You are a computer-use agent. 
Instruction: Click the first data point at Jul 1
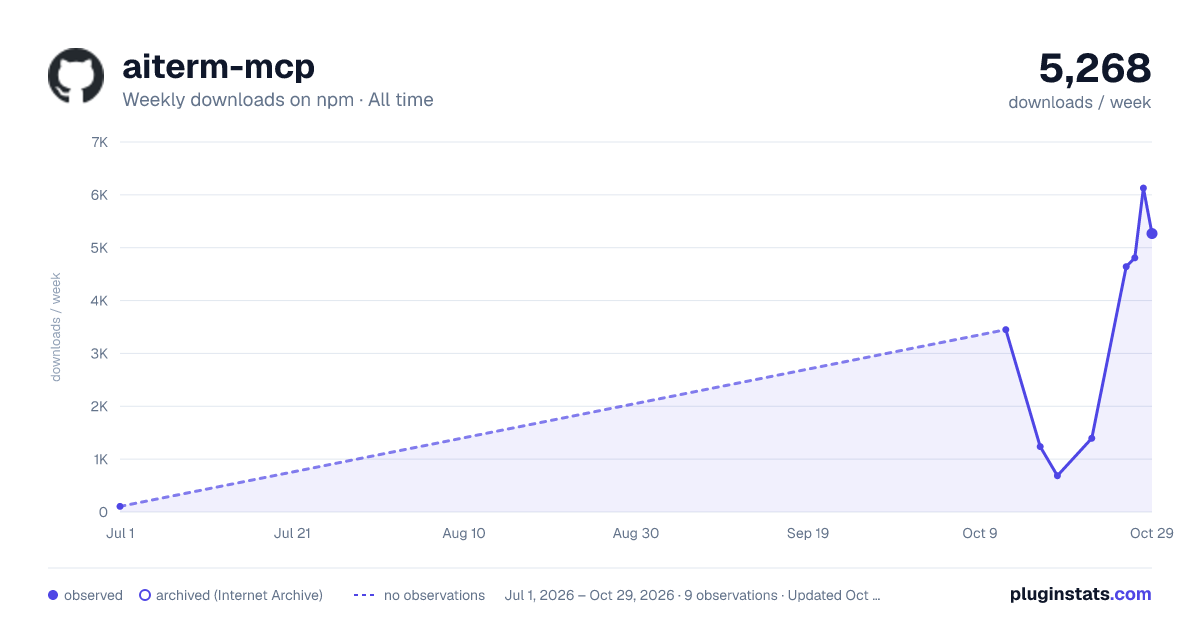[120, 506]
